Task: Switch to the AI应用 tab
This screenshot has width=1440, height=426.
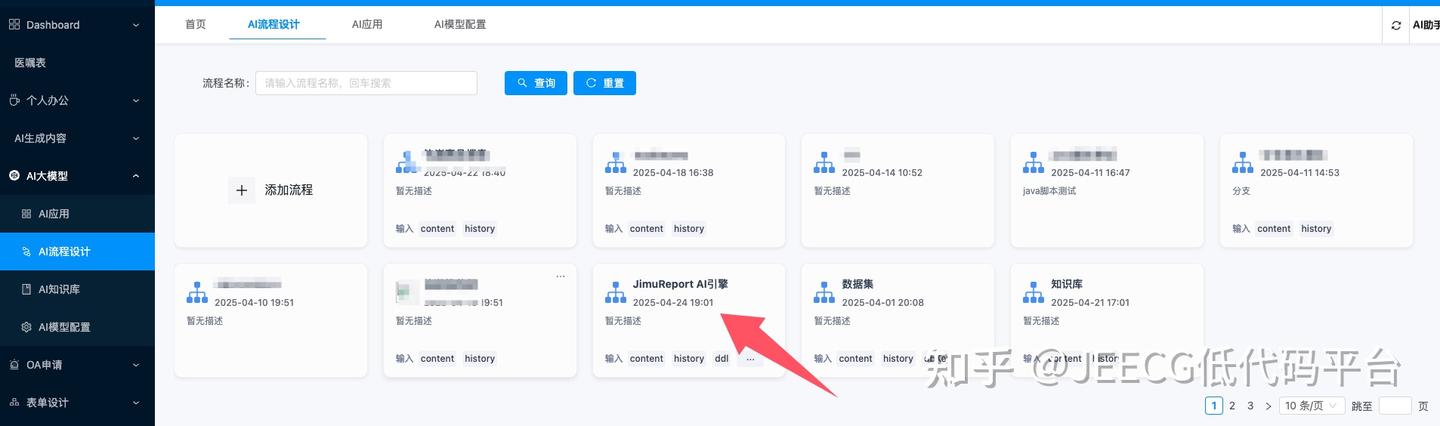Action: point(367,24)
